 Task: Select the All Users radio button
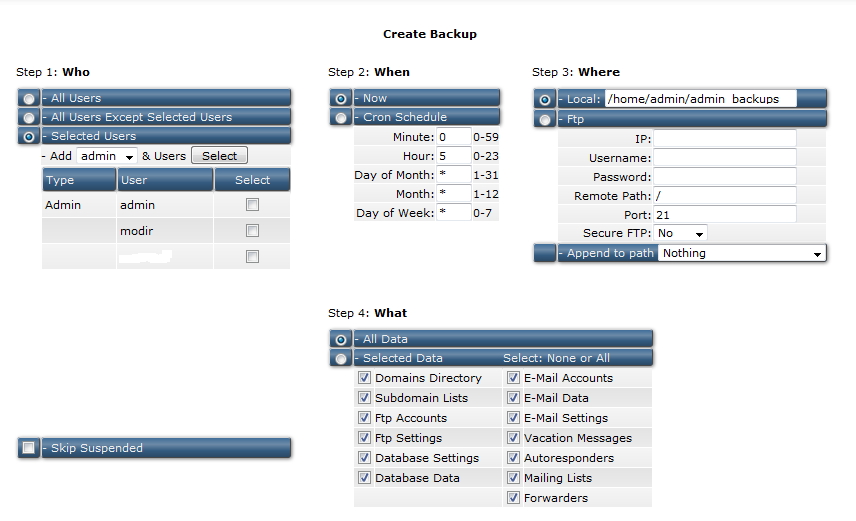tap(30, 98)
